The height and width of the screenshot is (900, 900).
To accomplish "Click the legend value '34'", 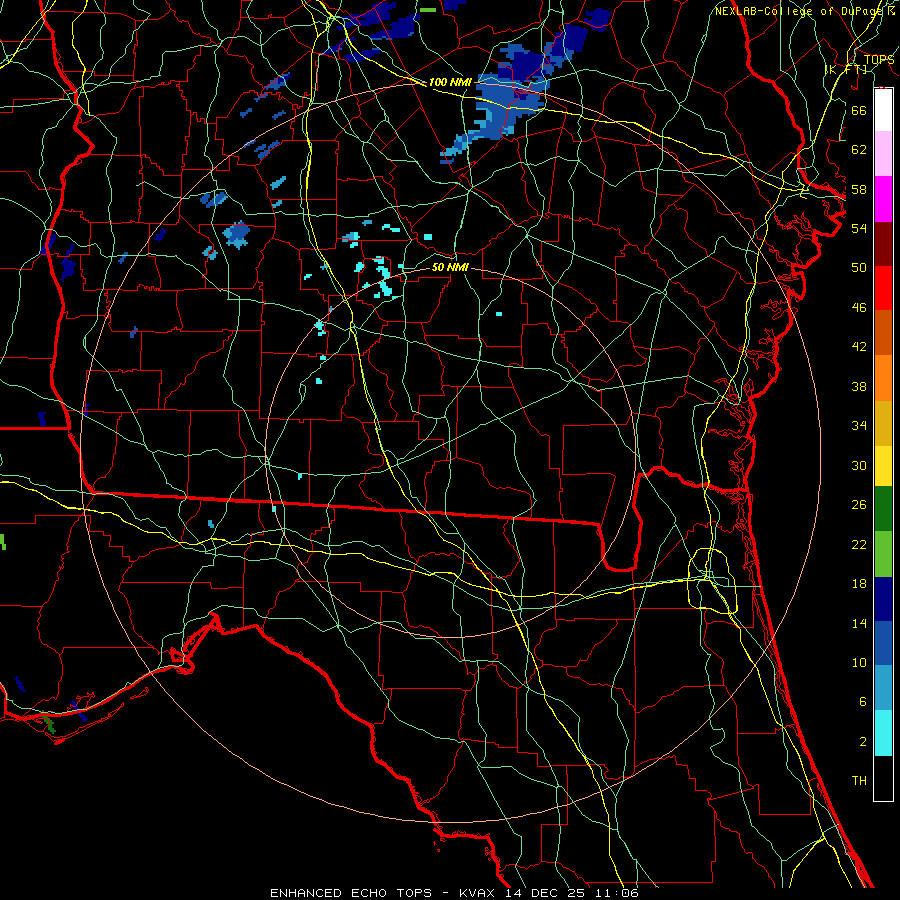I will [859, 426].
